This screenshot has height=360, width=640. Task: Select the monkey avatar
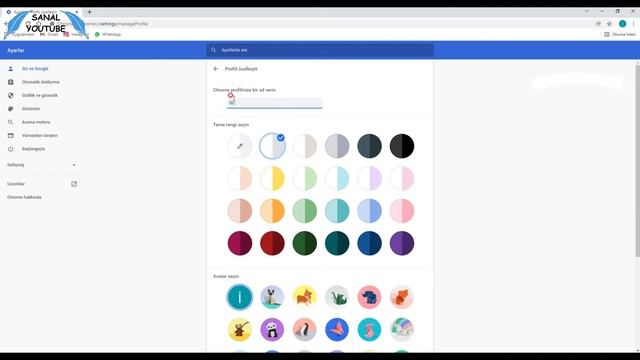tap(240, 329)
